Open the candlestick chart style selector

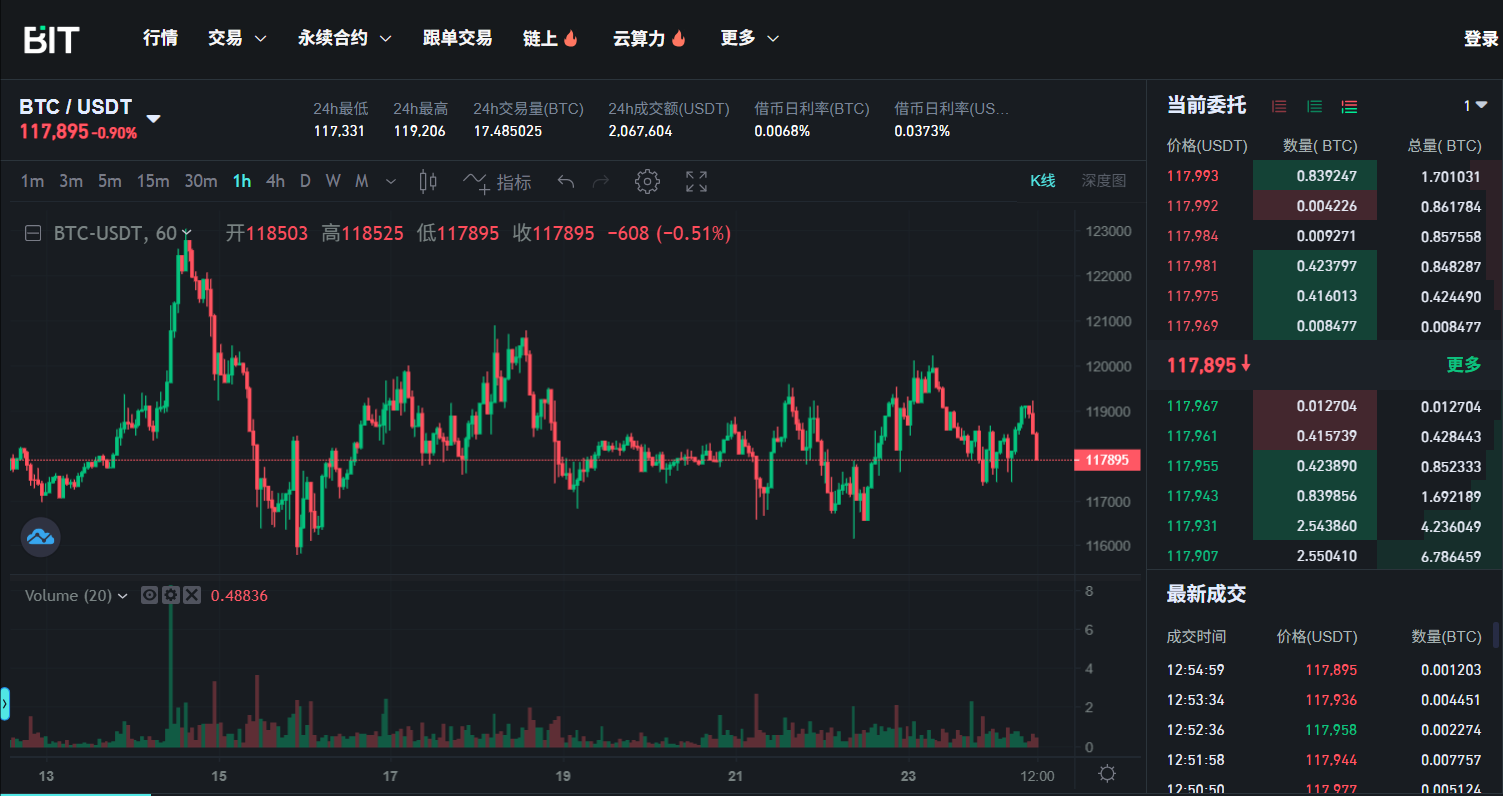[428, 182]
